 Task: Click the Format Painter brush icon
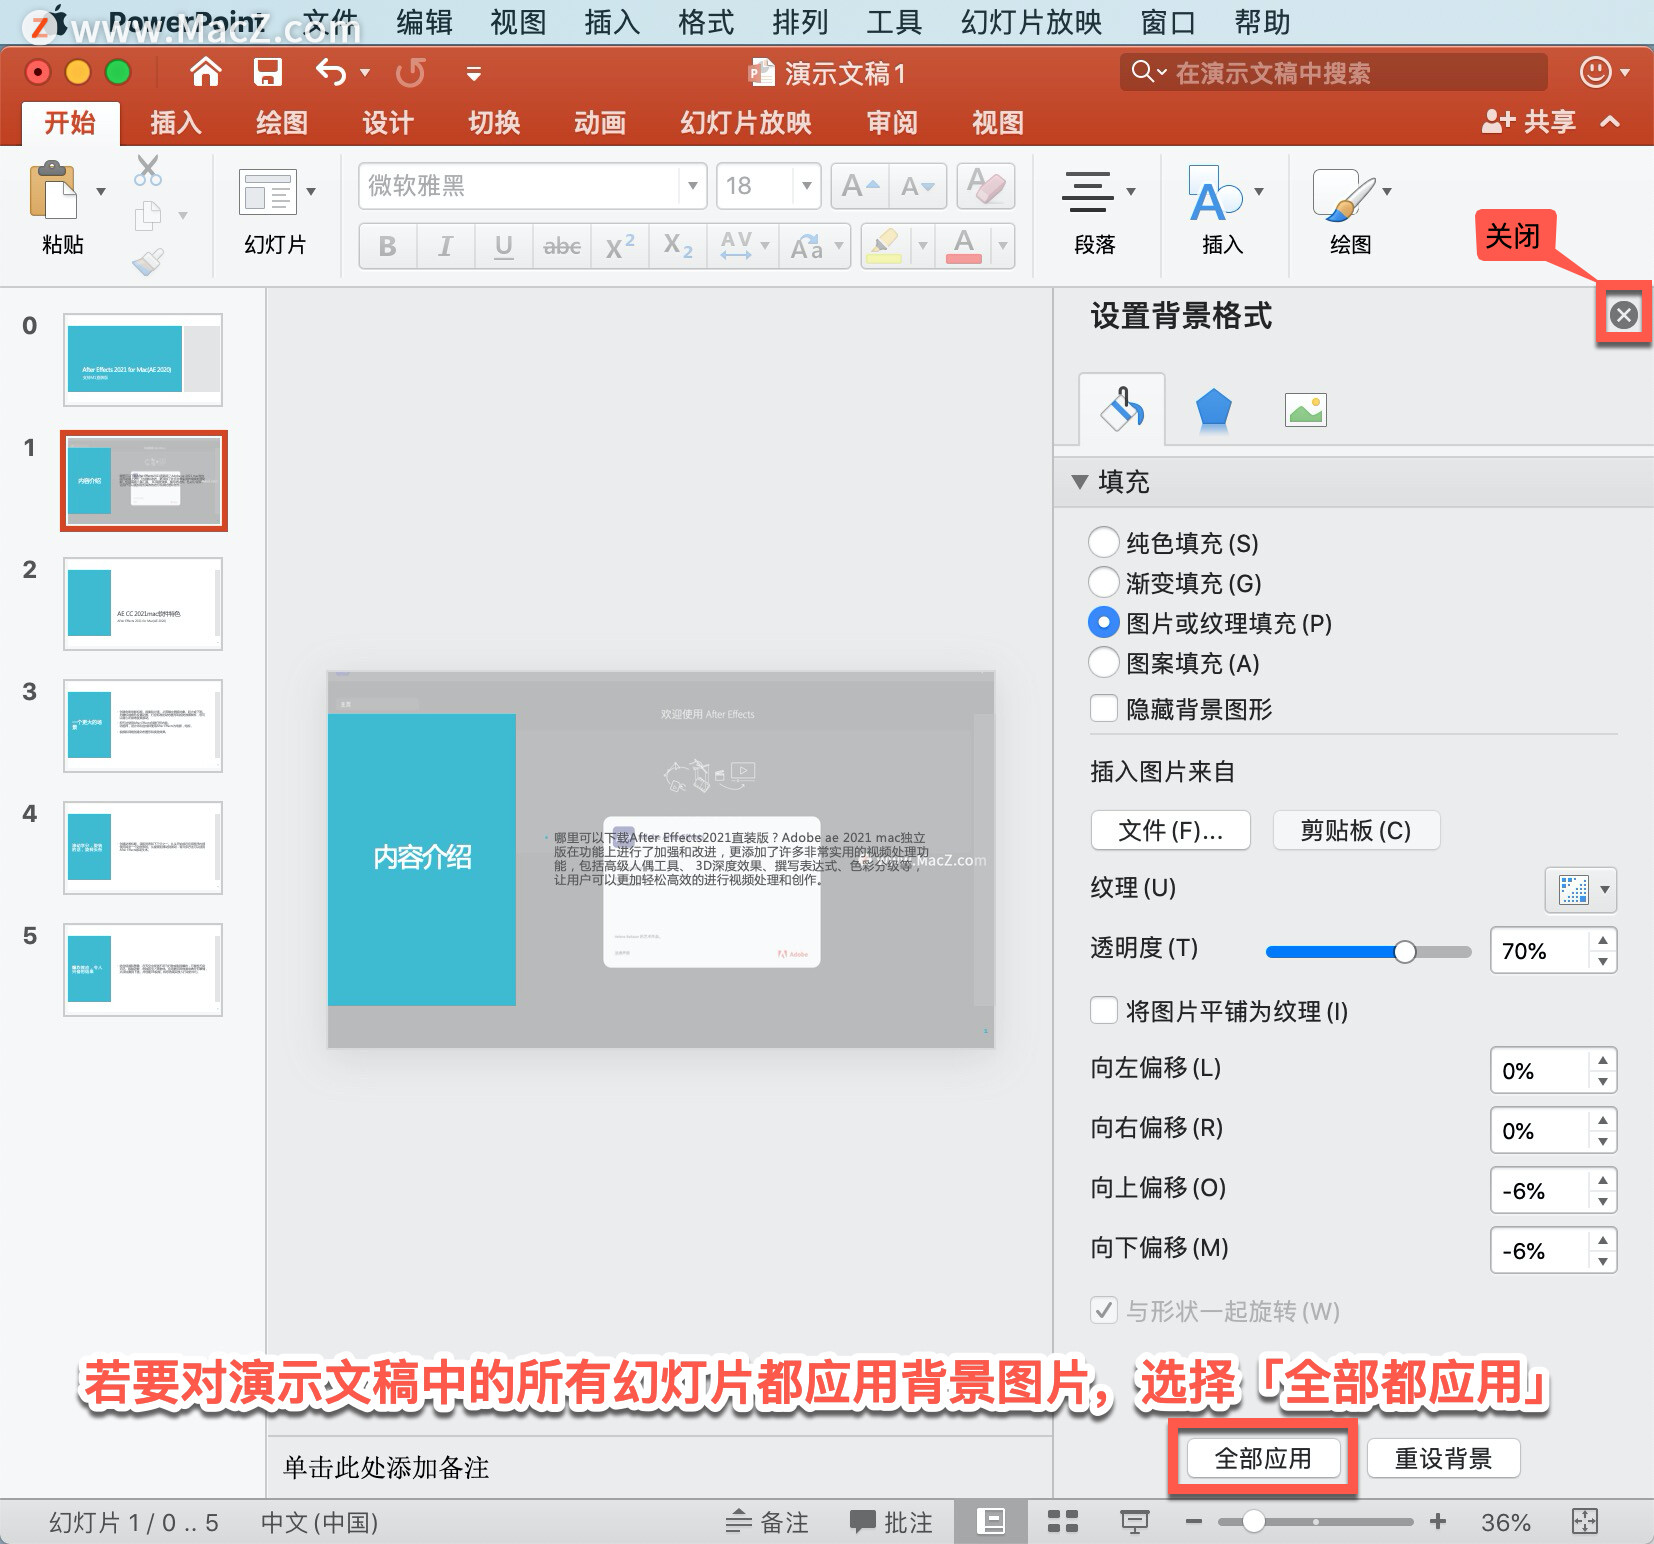tap(147, 262)
